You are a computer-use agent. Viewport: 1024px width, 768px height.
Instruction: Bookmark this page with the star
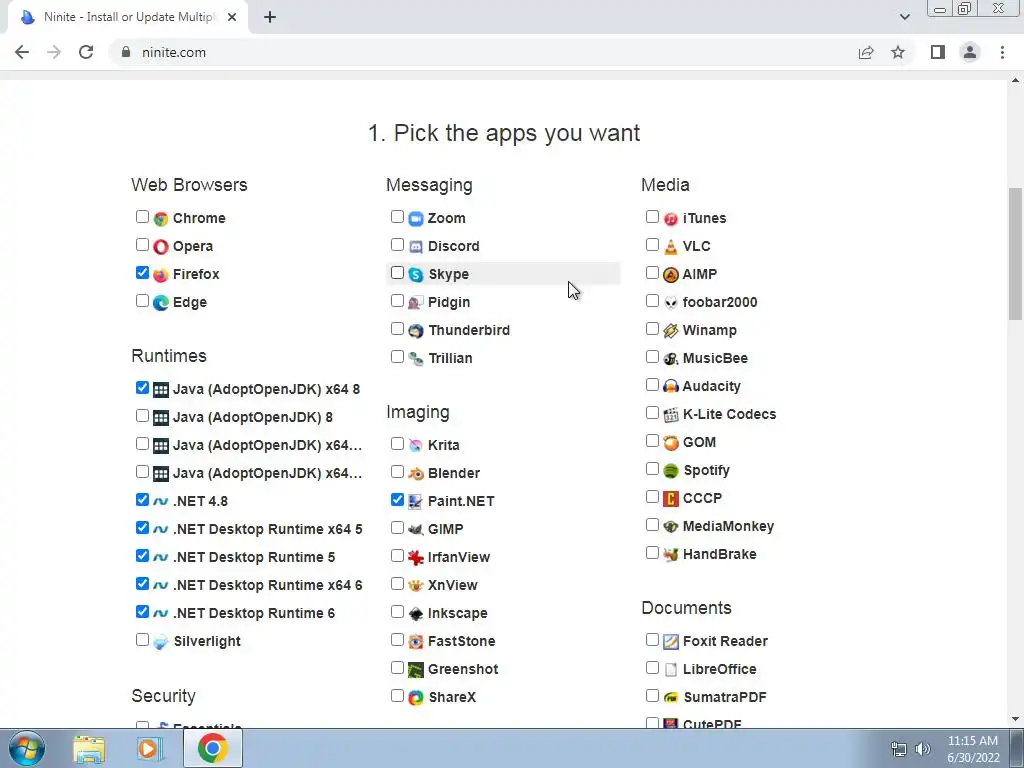click(898, 52)
